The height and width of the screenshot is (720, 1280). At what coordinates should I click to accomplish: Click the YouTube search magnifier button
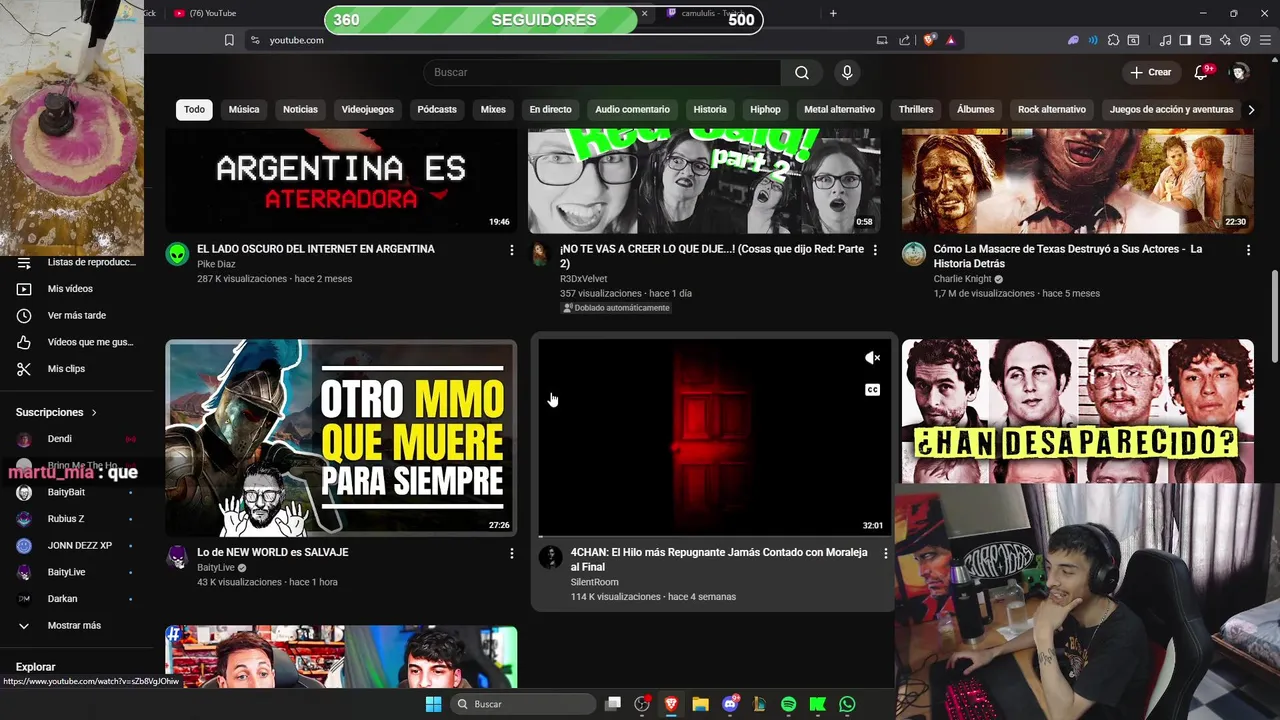802,72
